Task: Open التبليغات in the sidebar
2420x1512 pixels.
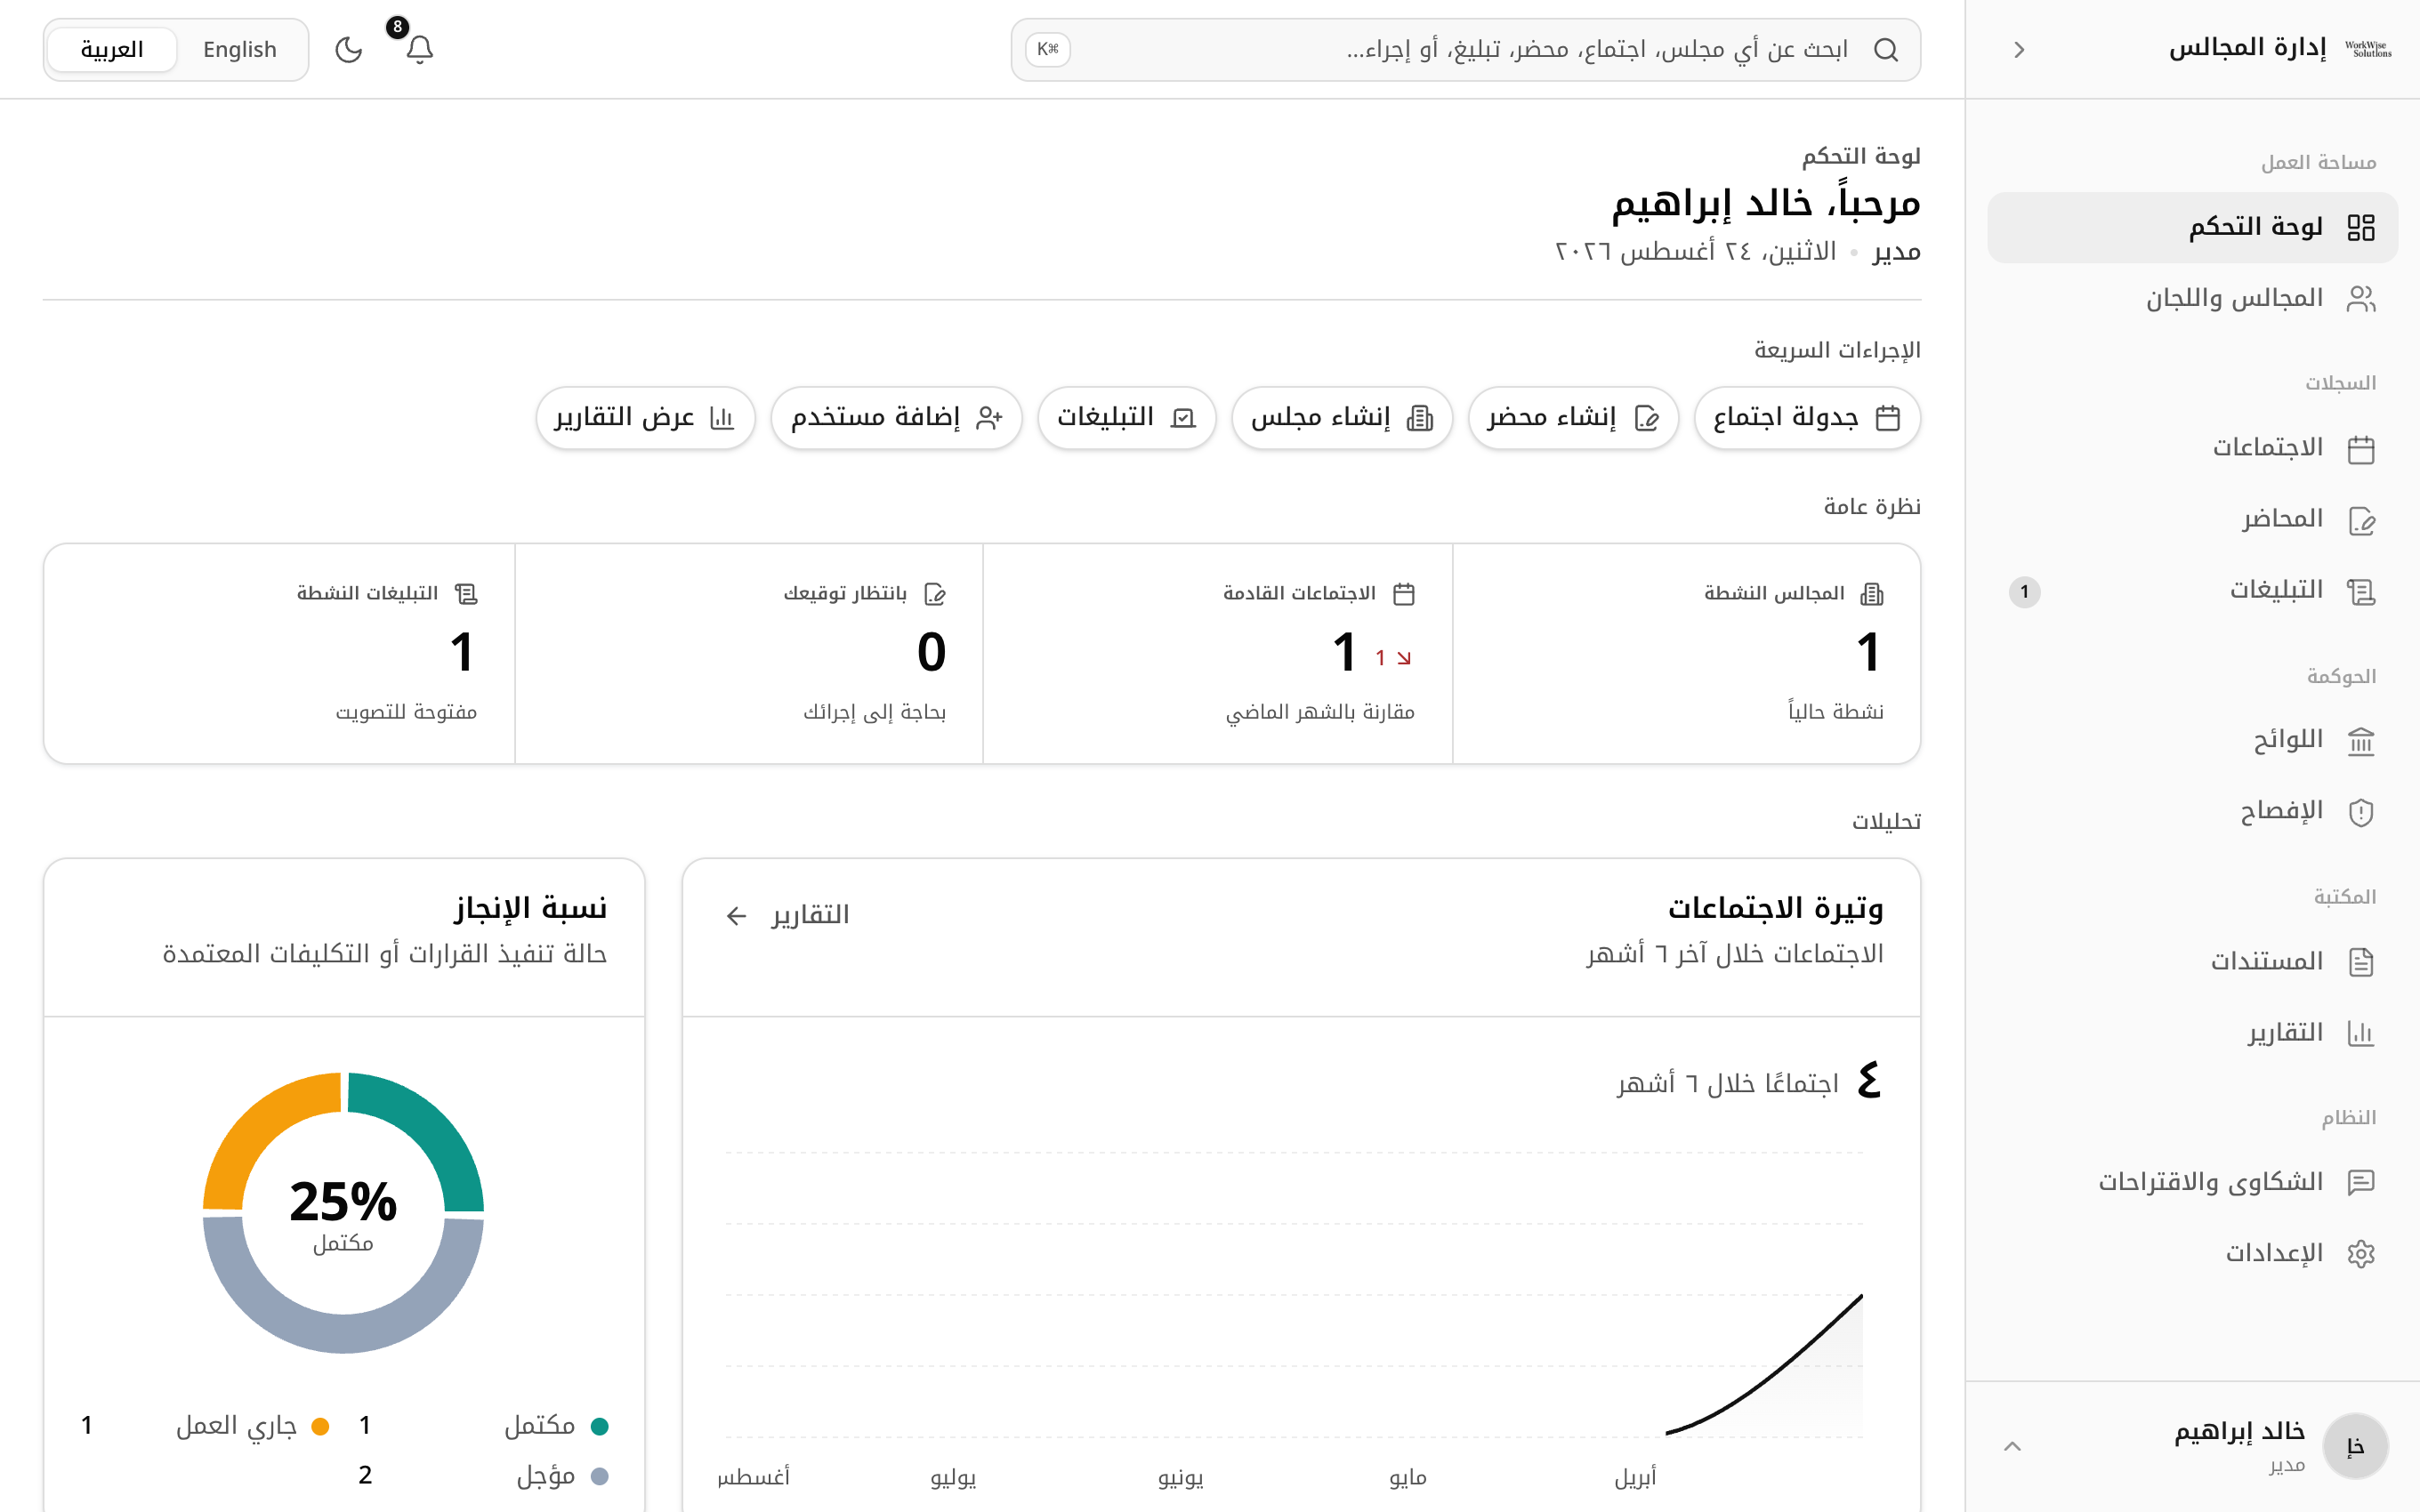Action: (2192, 590)
